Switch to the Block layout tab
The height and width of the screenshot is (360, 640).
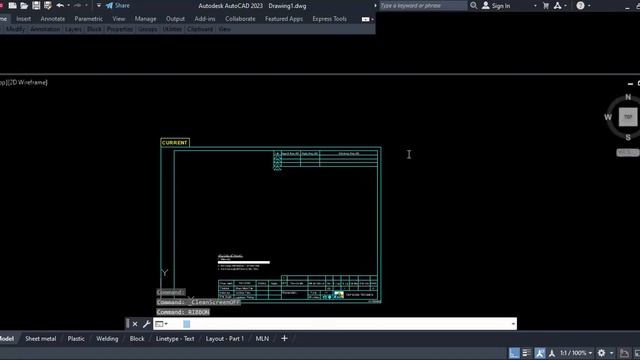137,339
